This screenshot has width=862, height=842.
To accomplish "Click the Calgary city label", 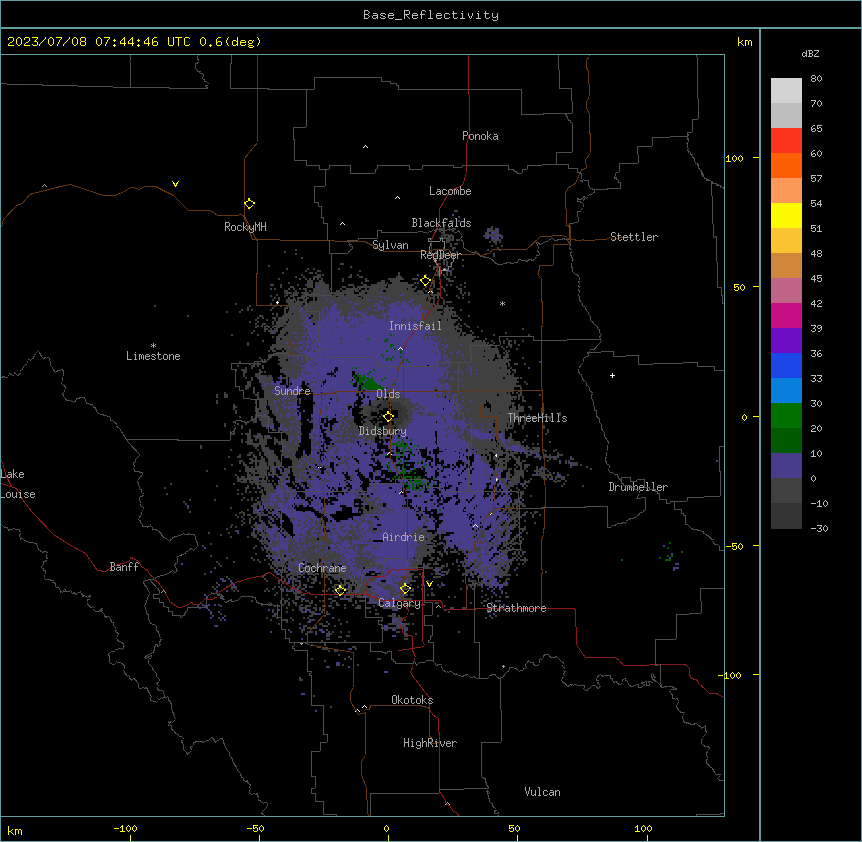I will [399, 603].
